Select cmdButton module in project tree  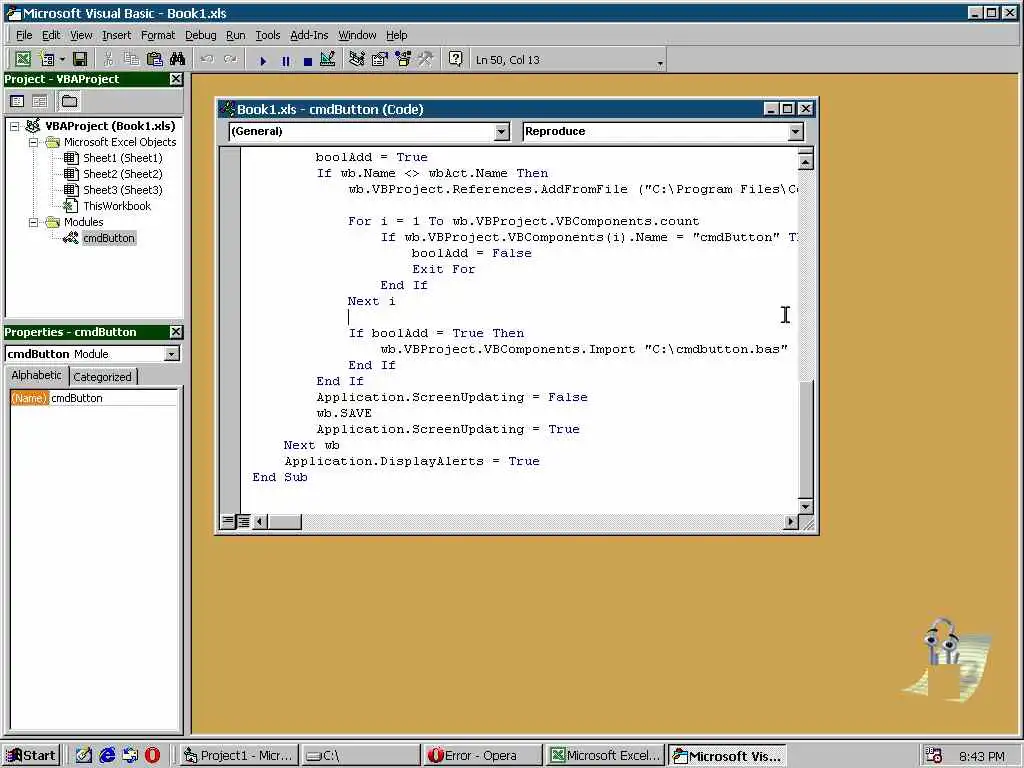pyautogui.click(x=108, y=238)
